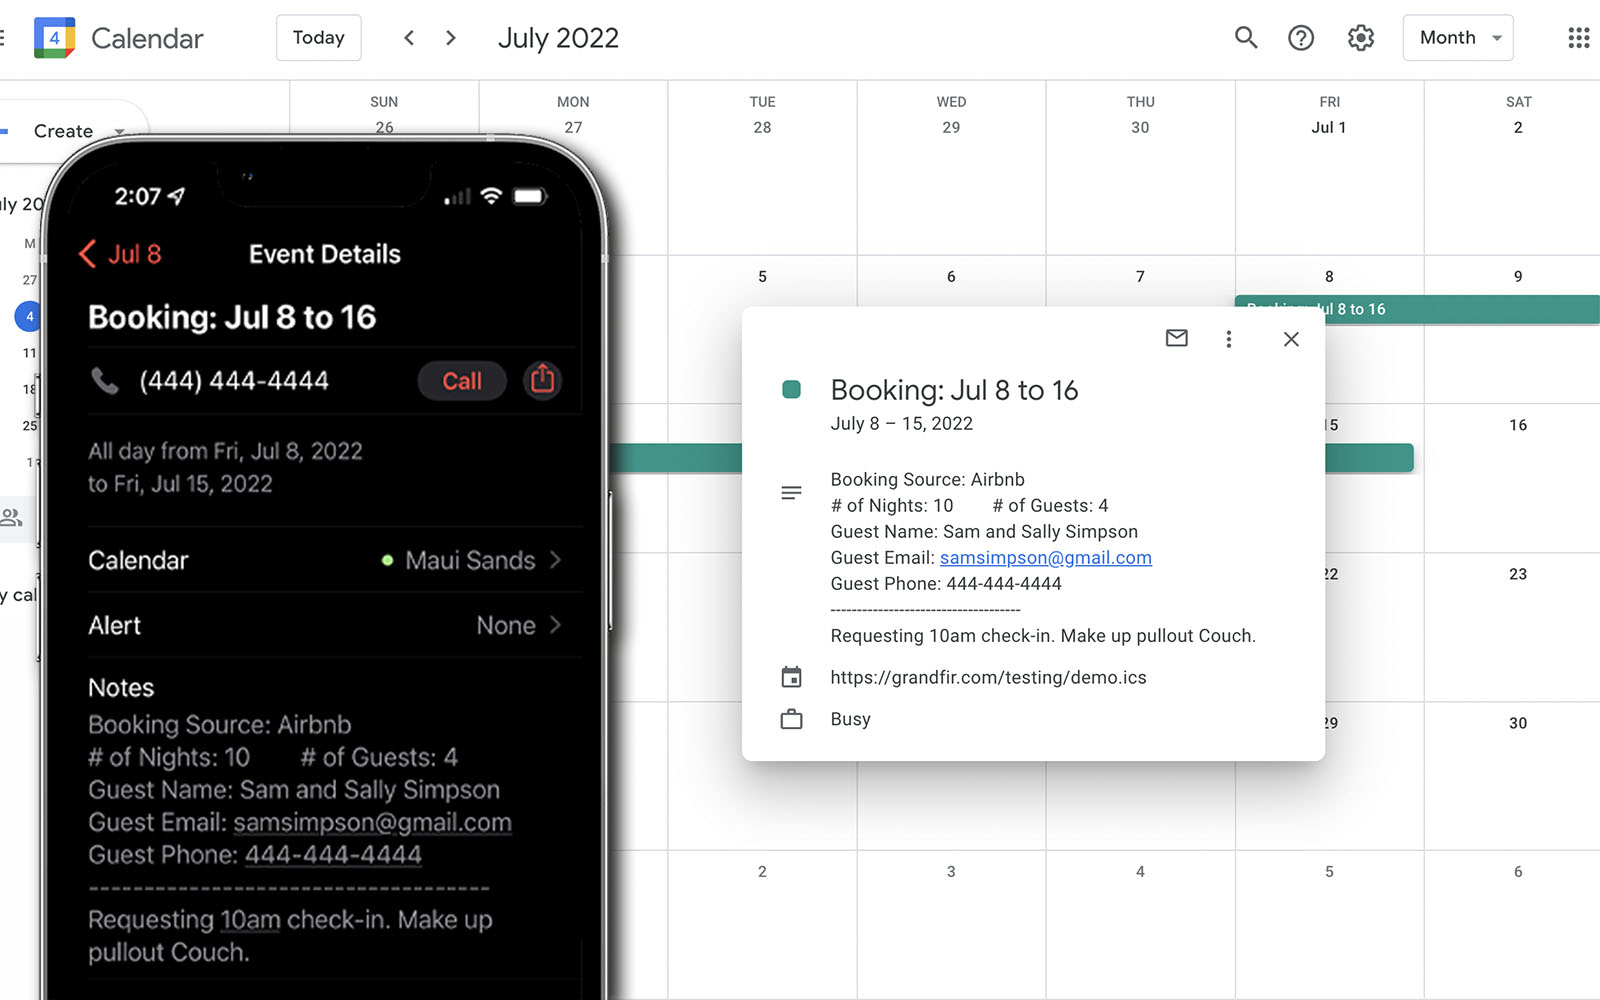Image resolution: width=1600 pixels, height=1000 pixels.
Task: Click Thursday 7 date number
Action: (x=1140, y=276)
